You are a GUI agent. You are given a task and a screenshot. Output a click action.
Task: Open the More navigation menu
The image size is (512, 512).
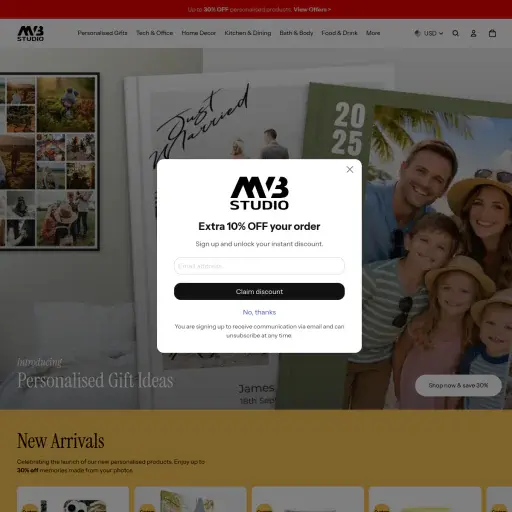(x=373, y=33)
